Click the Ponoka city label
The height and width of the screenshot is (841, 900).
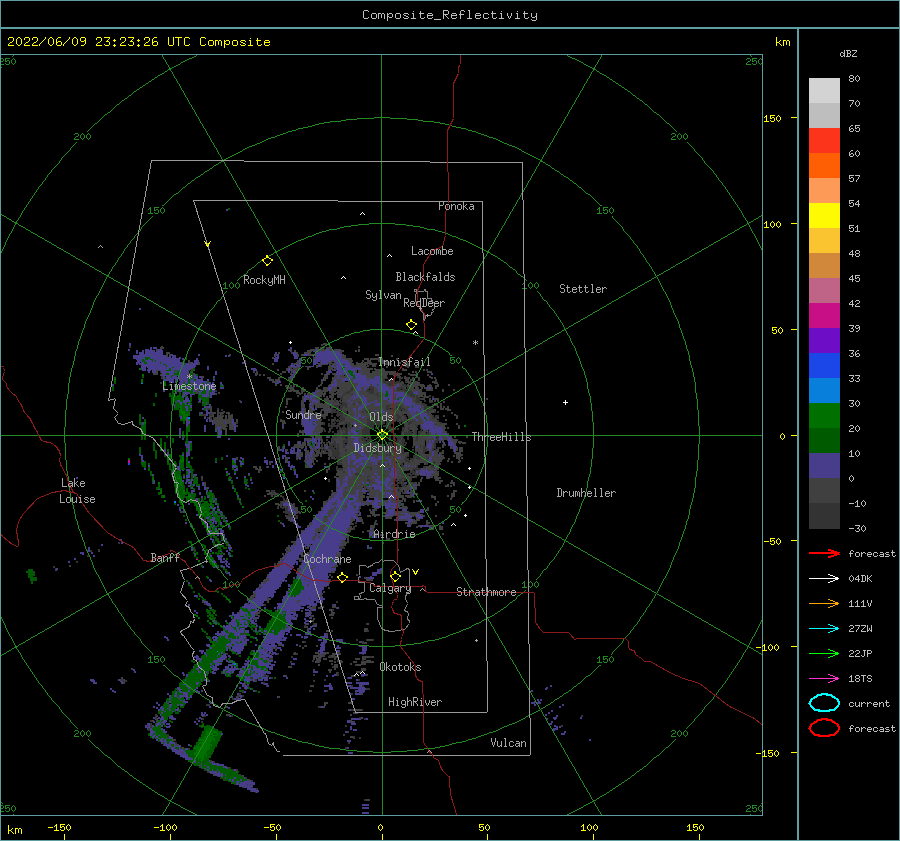[456, 206]
